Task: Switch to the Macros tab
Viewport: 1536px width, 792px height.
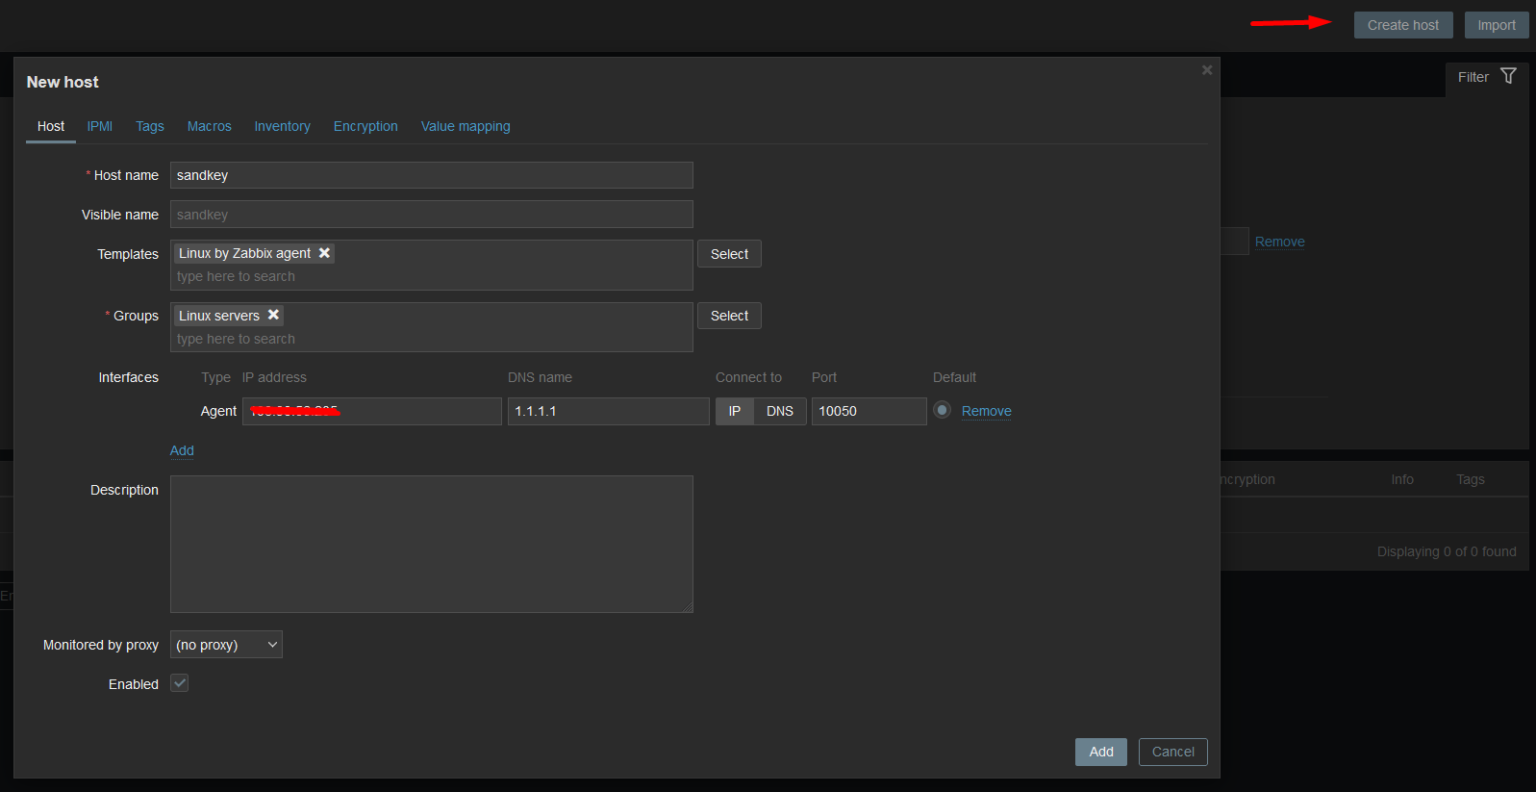Action: (209, 126)
